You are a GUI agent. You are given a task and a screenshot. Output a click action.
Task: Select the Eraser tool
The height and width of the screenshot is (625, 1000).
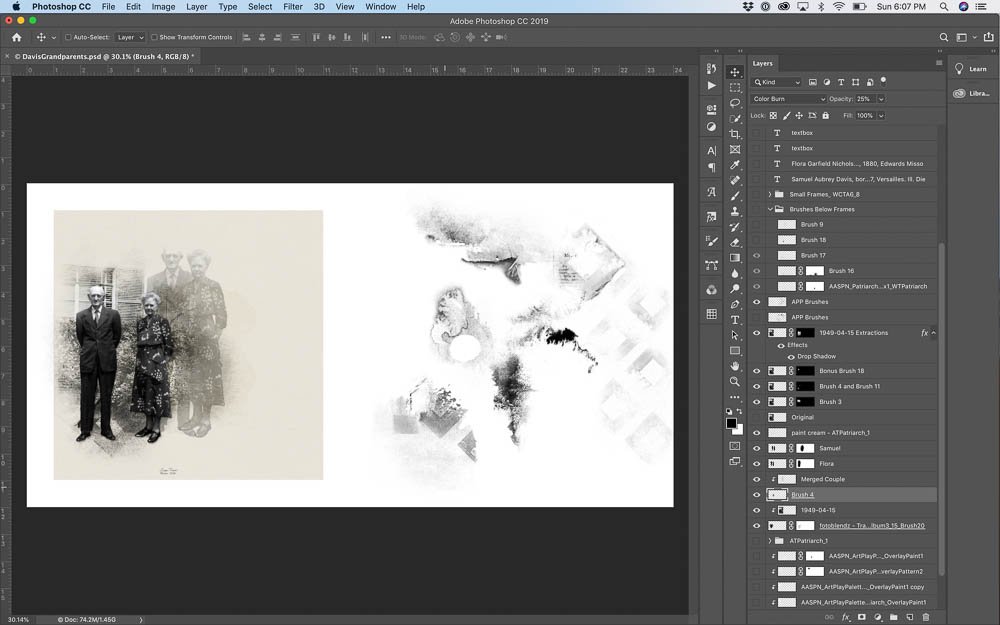735,242
